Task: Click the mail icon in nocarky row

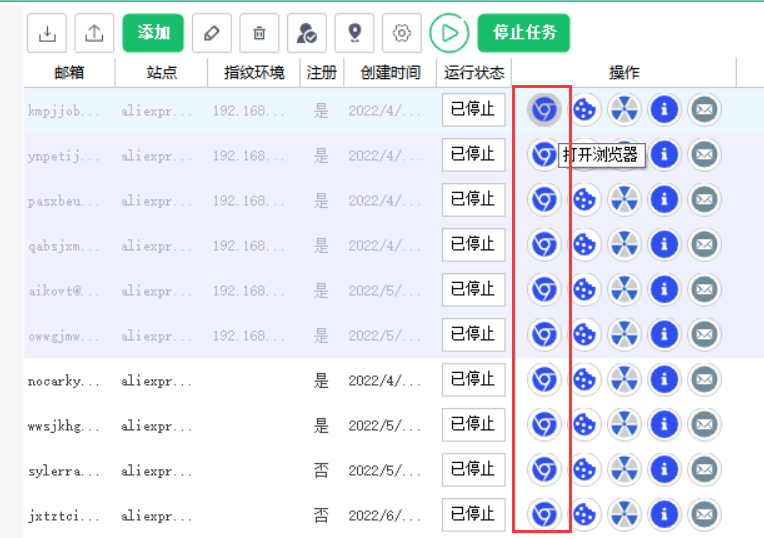Action: tap(704, 379)
